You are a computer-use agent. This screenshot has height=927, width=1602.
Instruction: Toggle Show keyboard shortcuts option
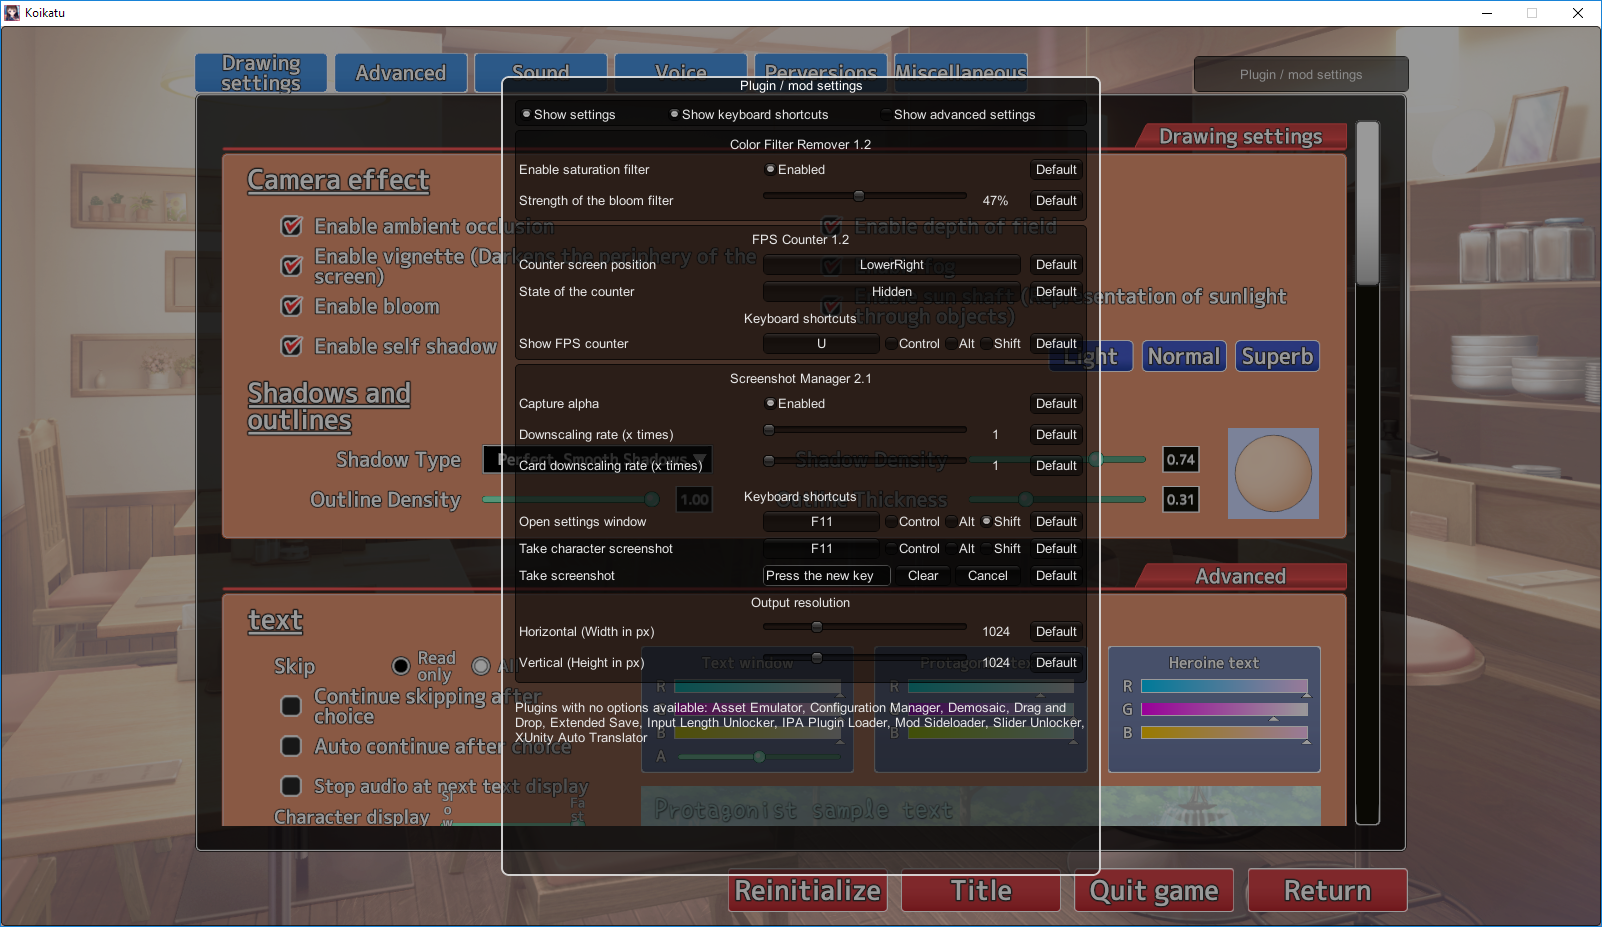tap(749, 115)
